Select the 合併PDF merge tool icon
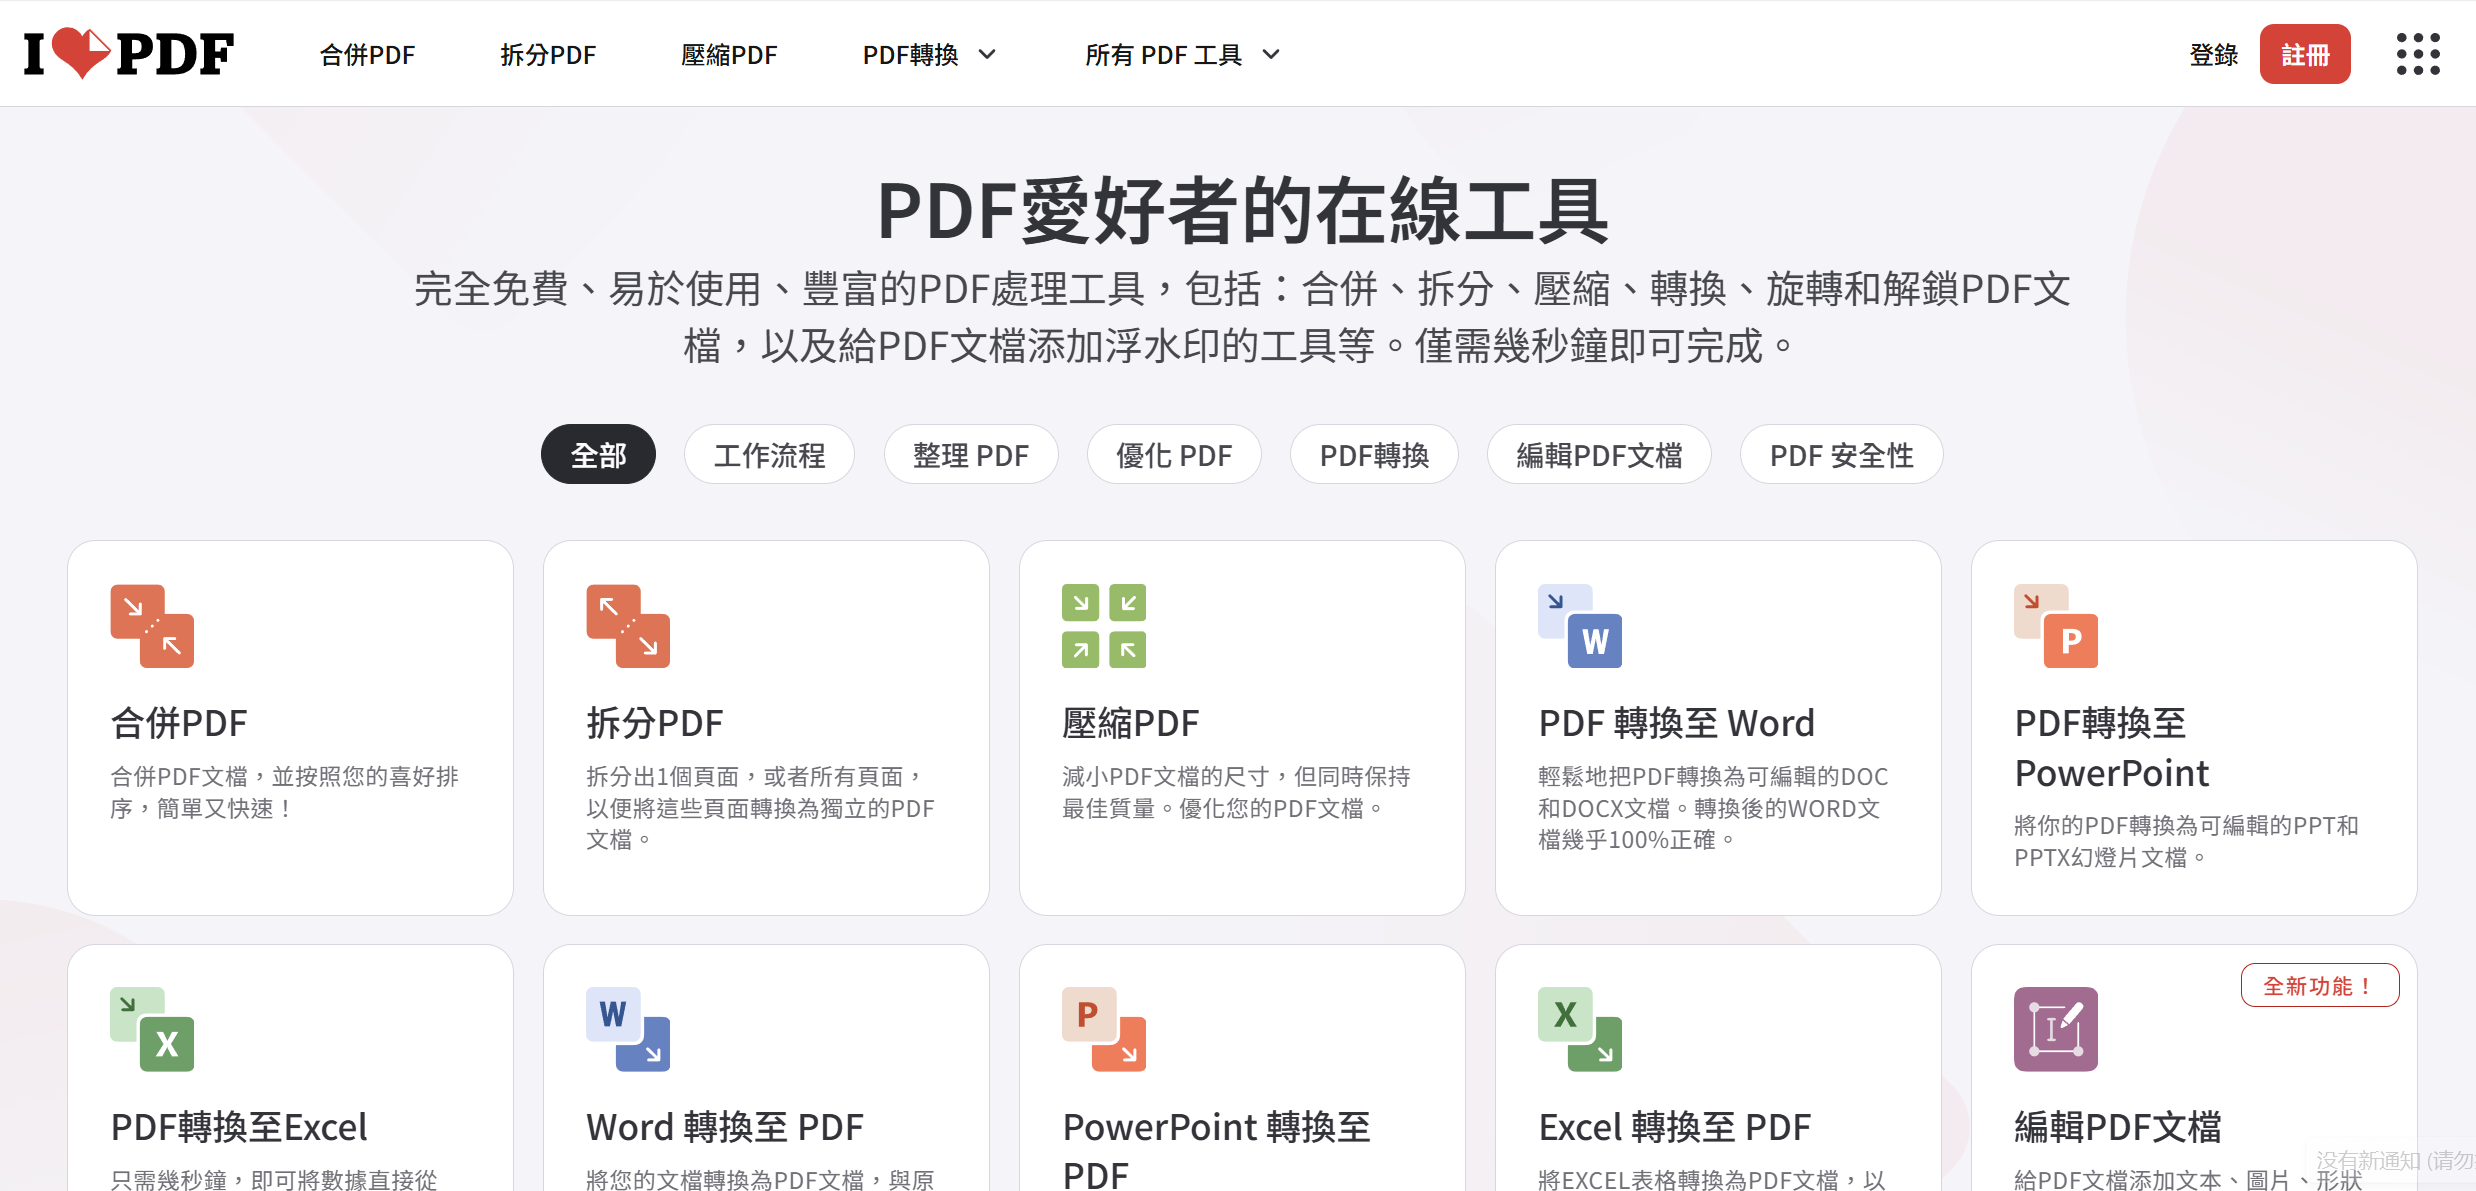 click(x=152, y=625)
